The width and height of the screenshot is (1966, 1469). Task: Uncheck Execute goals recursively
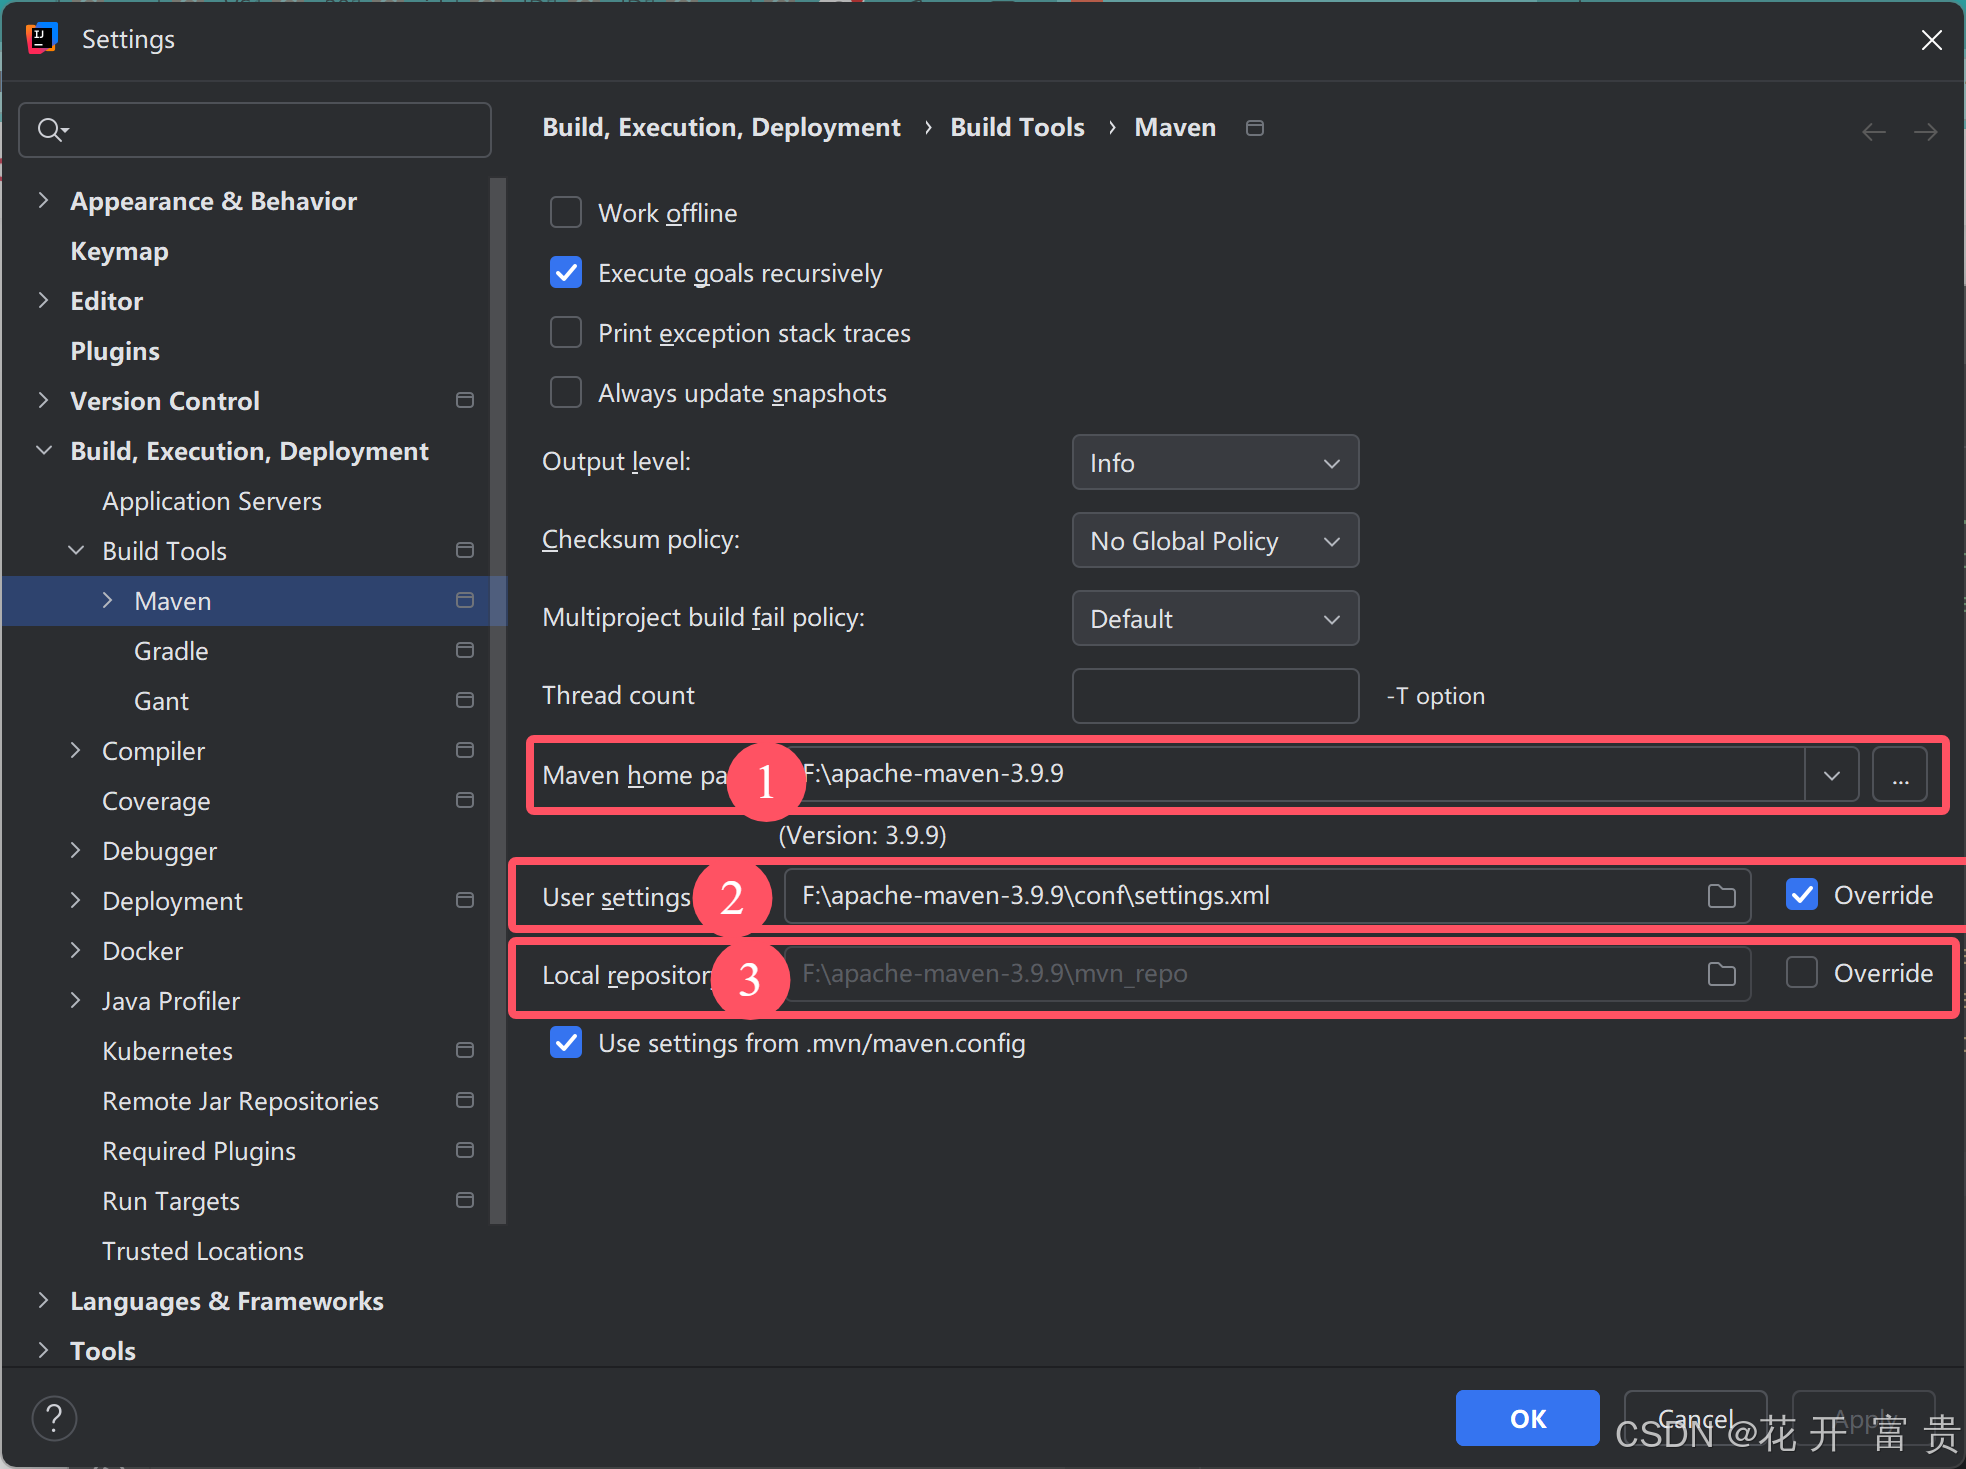click(566, 273)
